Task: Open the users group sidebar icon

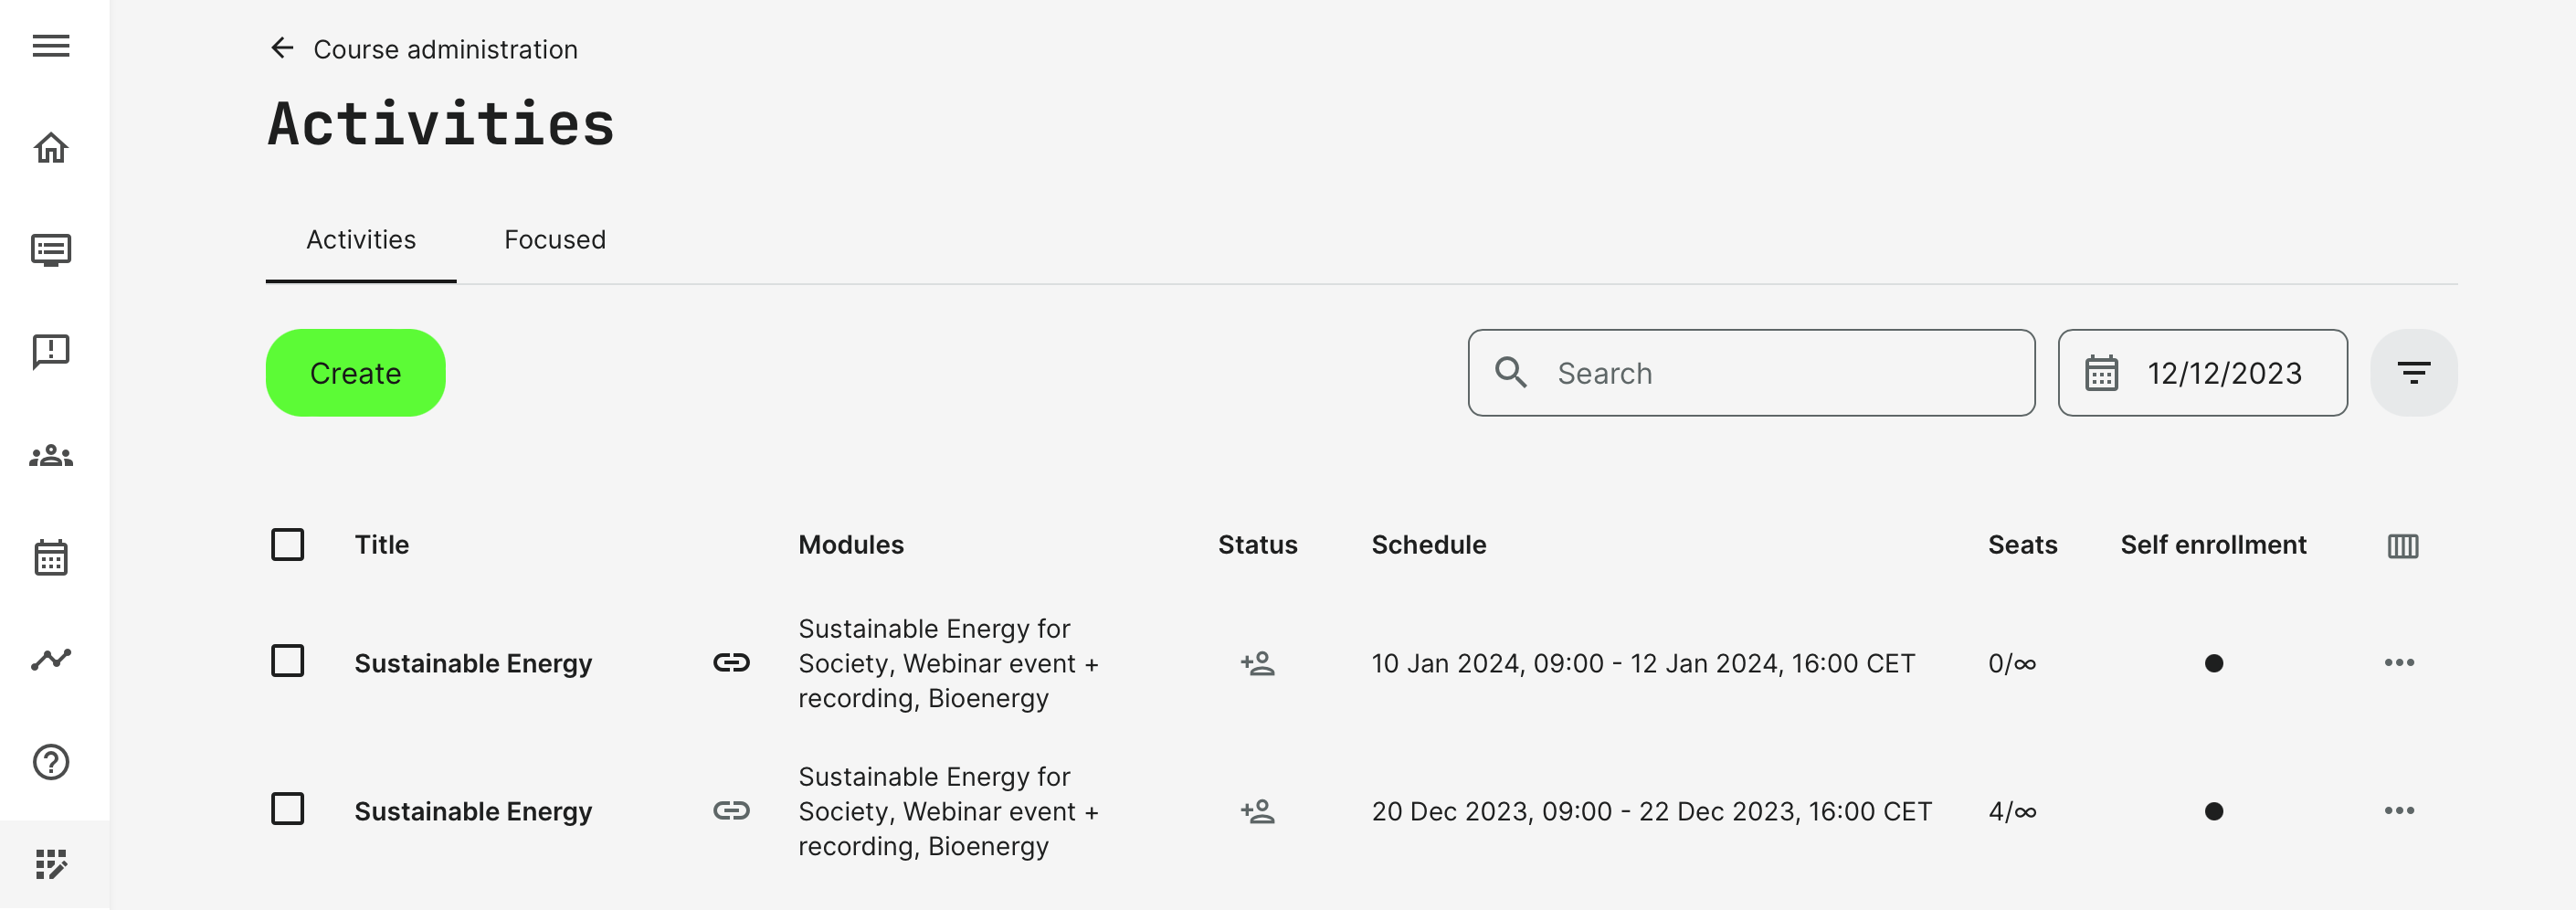Action: coord(51,456)
